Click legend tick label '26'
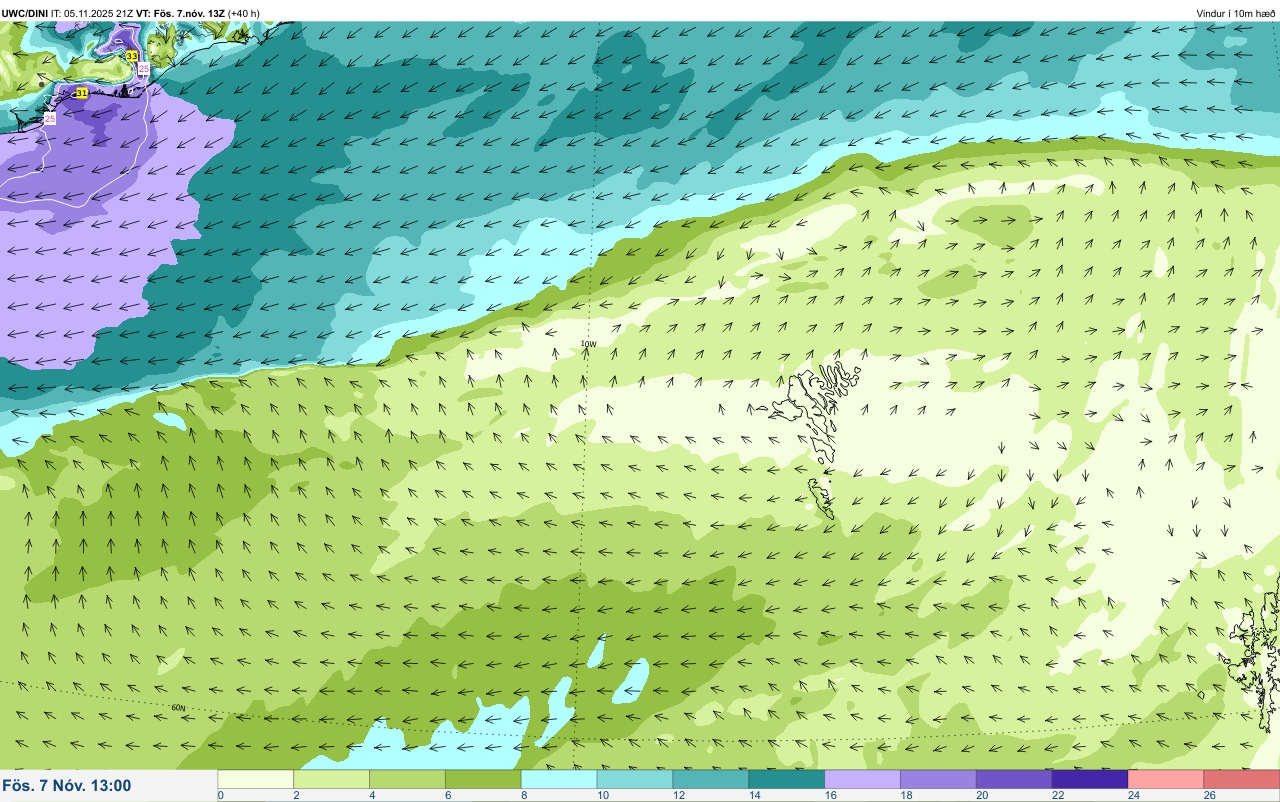 tap(1210, 796)
